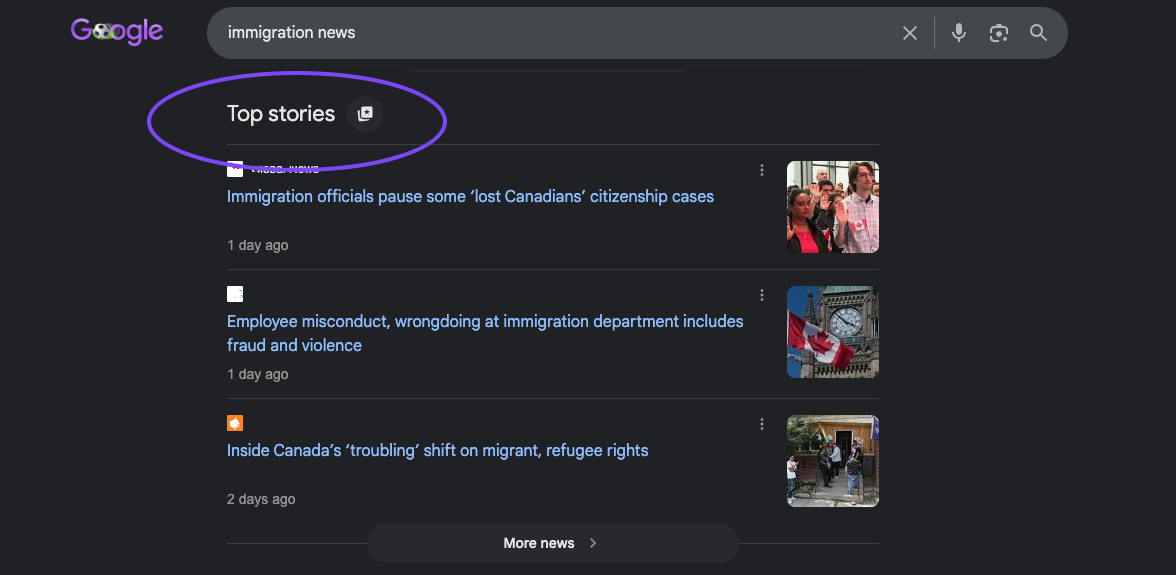This screenshot has height=575, width=1176.
Task: Click publisher favicon above 'lost Canadians' headline
Action: pos(235,169)
